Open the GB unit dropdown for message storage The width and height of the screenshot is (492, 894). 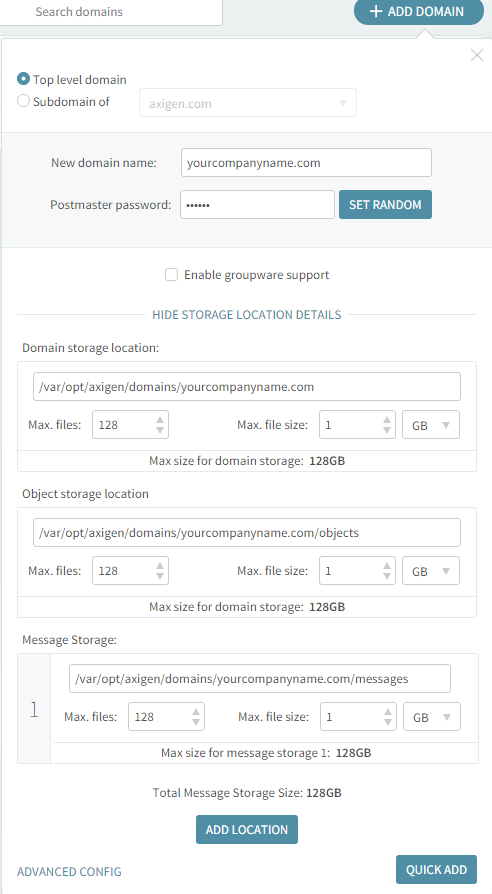point(432,717)
